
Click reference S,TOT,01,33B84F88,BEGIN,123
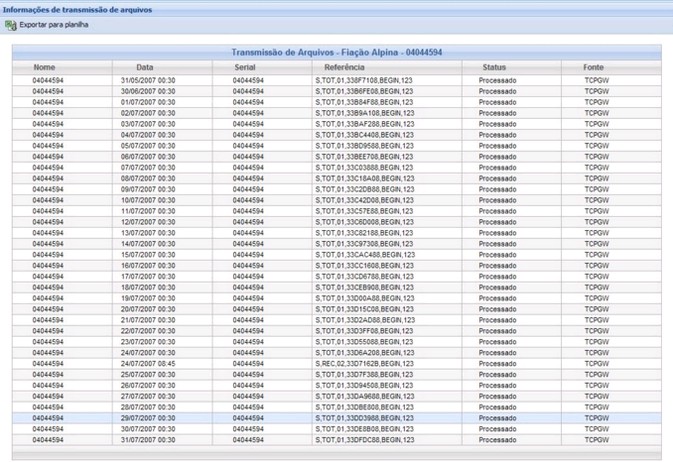click(364, 102)
